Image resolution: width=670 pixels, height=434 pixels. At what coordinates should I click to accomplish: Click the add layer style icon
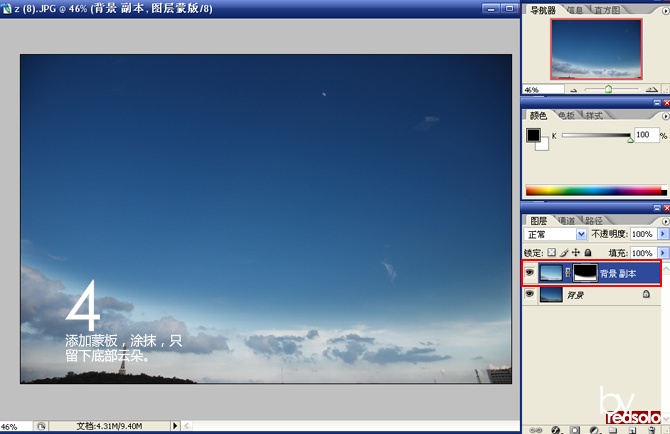pyautogui.click(x=555, y=430)
